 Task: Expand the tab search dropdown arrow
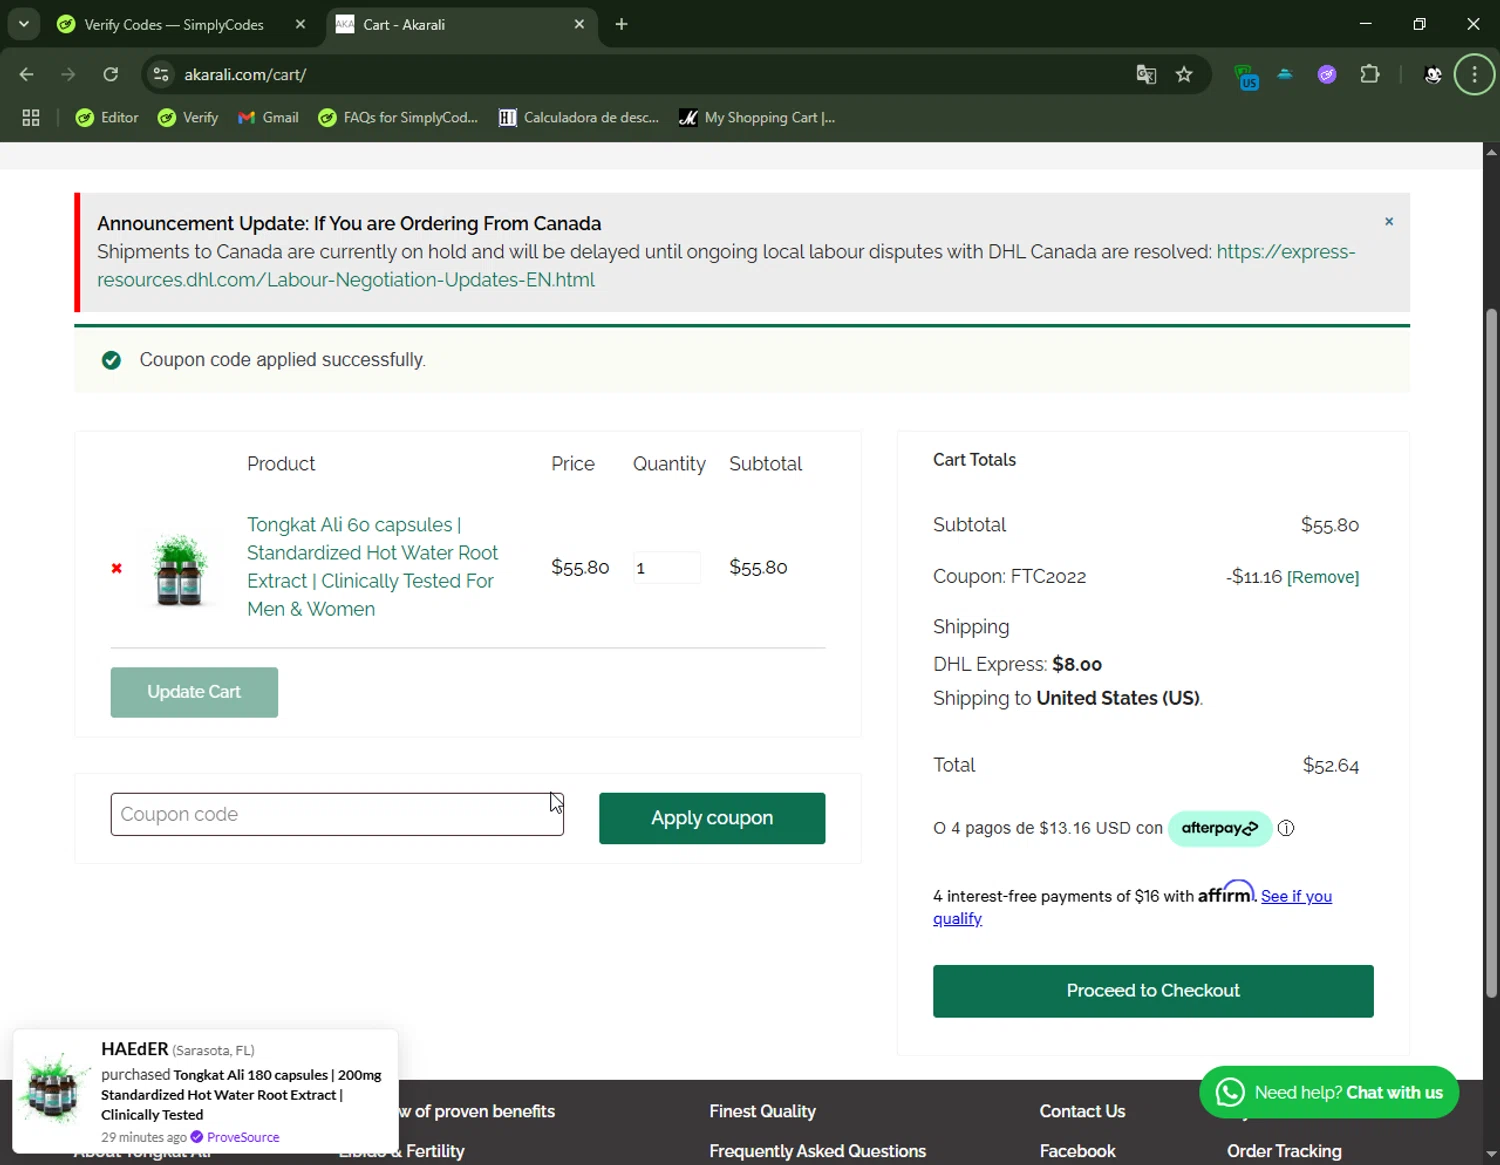pyautogui.click(x=23, y=24)
